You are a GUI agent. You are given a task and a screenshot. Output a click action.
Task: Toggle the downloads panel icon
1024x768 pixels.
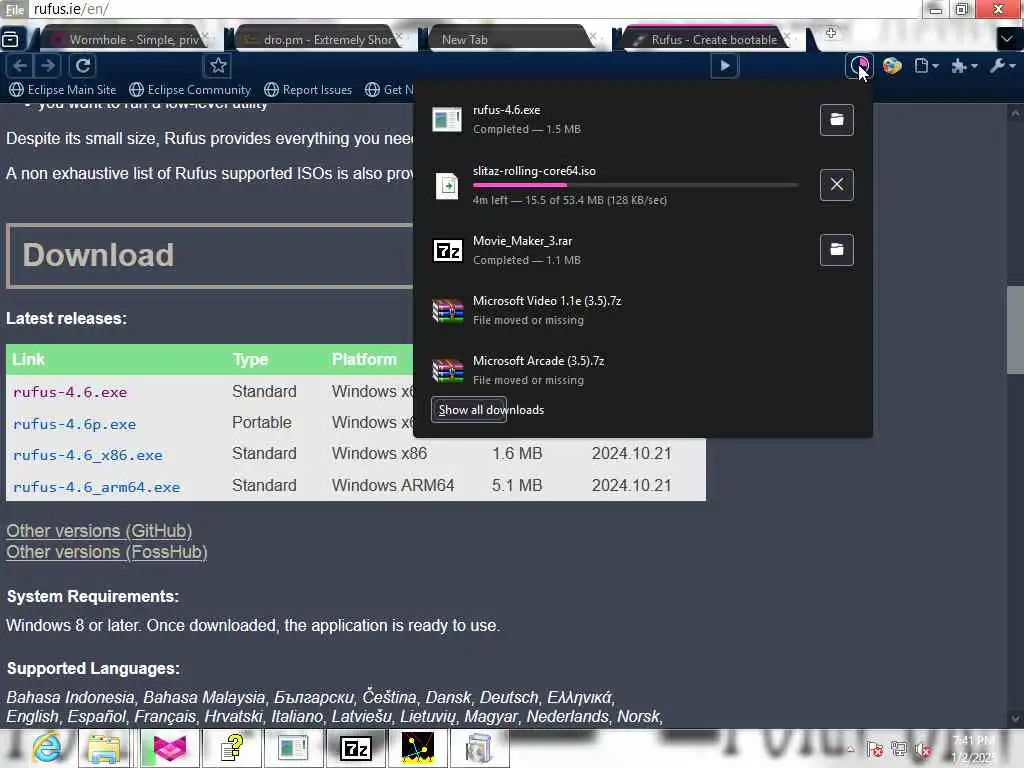859,66
